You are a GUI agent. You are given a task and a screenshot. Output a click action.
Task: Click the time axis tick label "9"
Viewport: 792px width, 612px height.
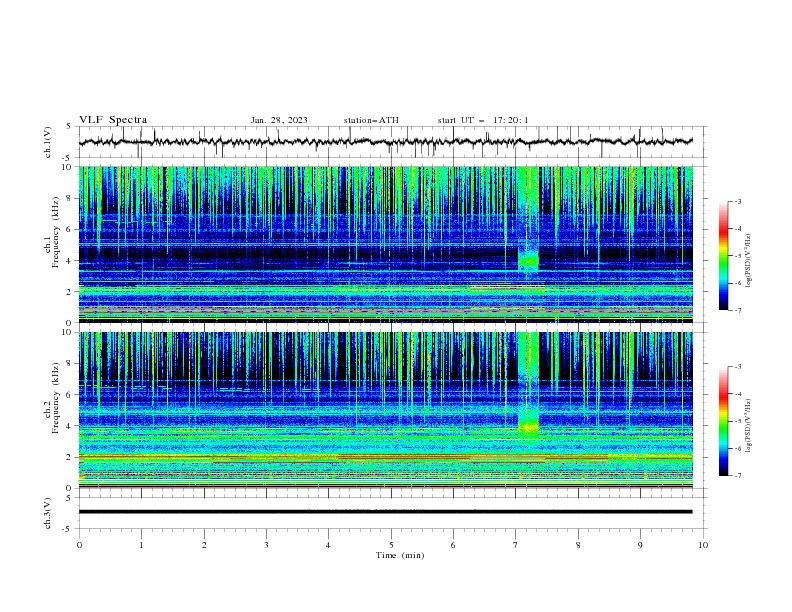pyautogui.click(x=640, y=545)
